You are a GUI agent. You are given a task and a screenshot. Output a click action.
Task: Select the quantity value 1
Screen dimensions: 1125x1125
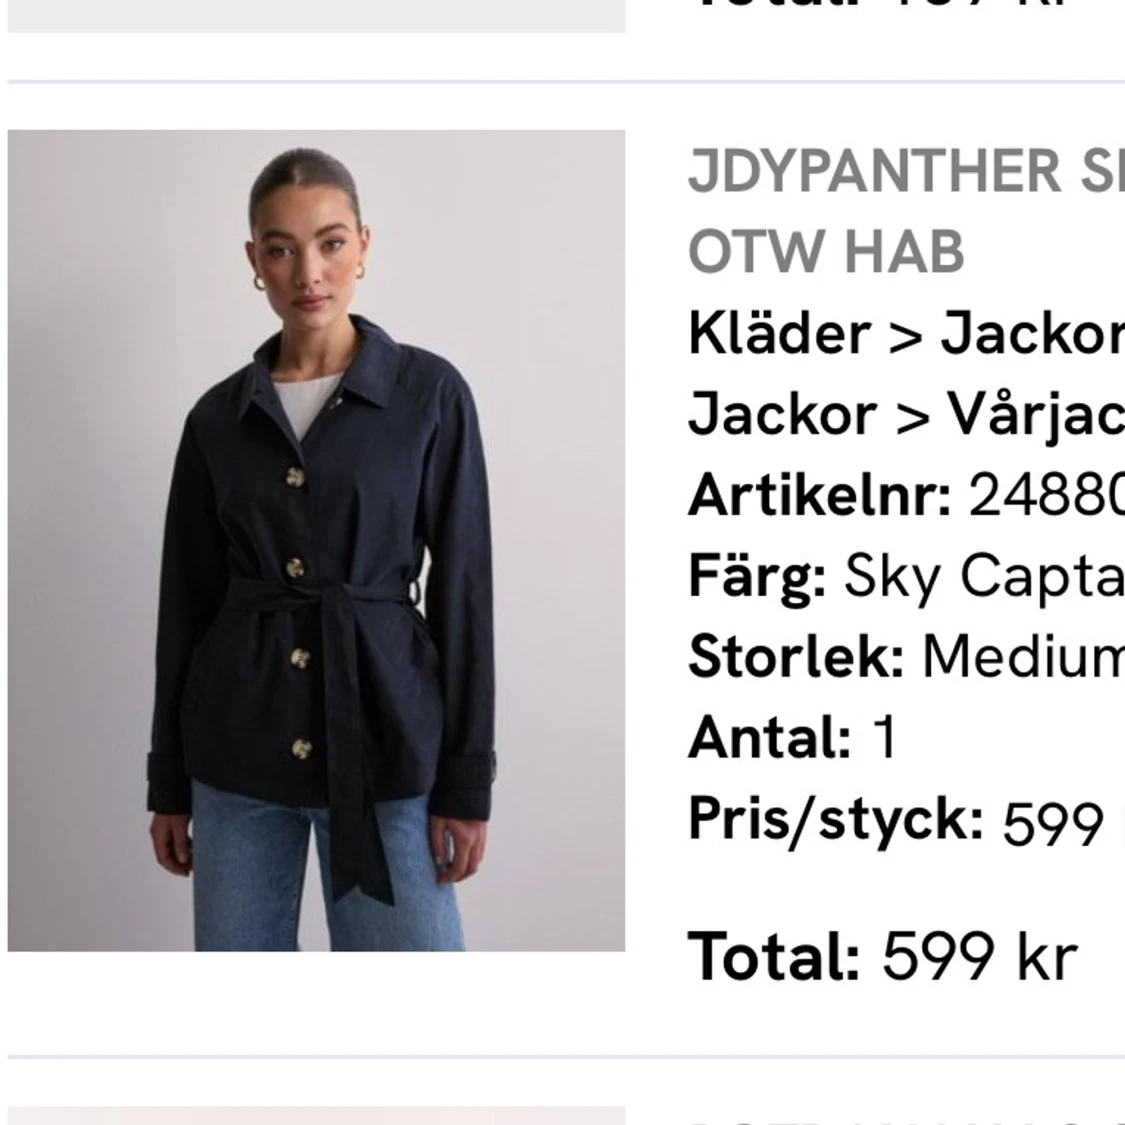[x=884, y=737]
